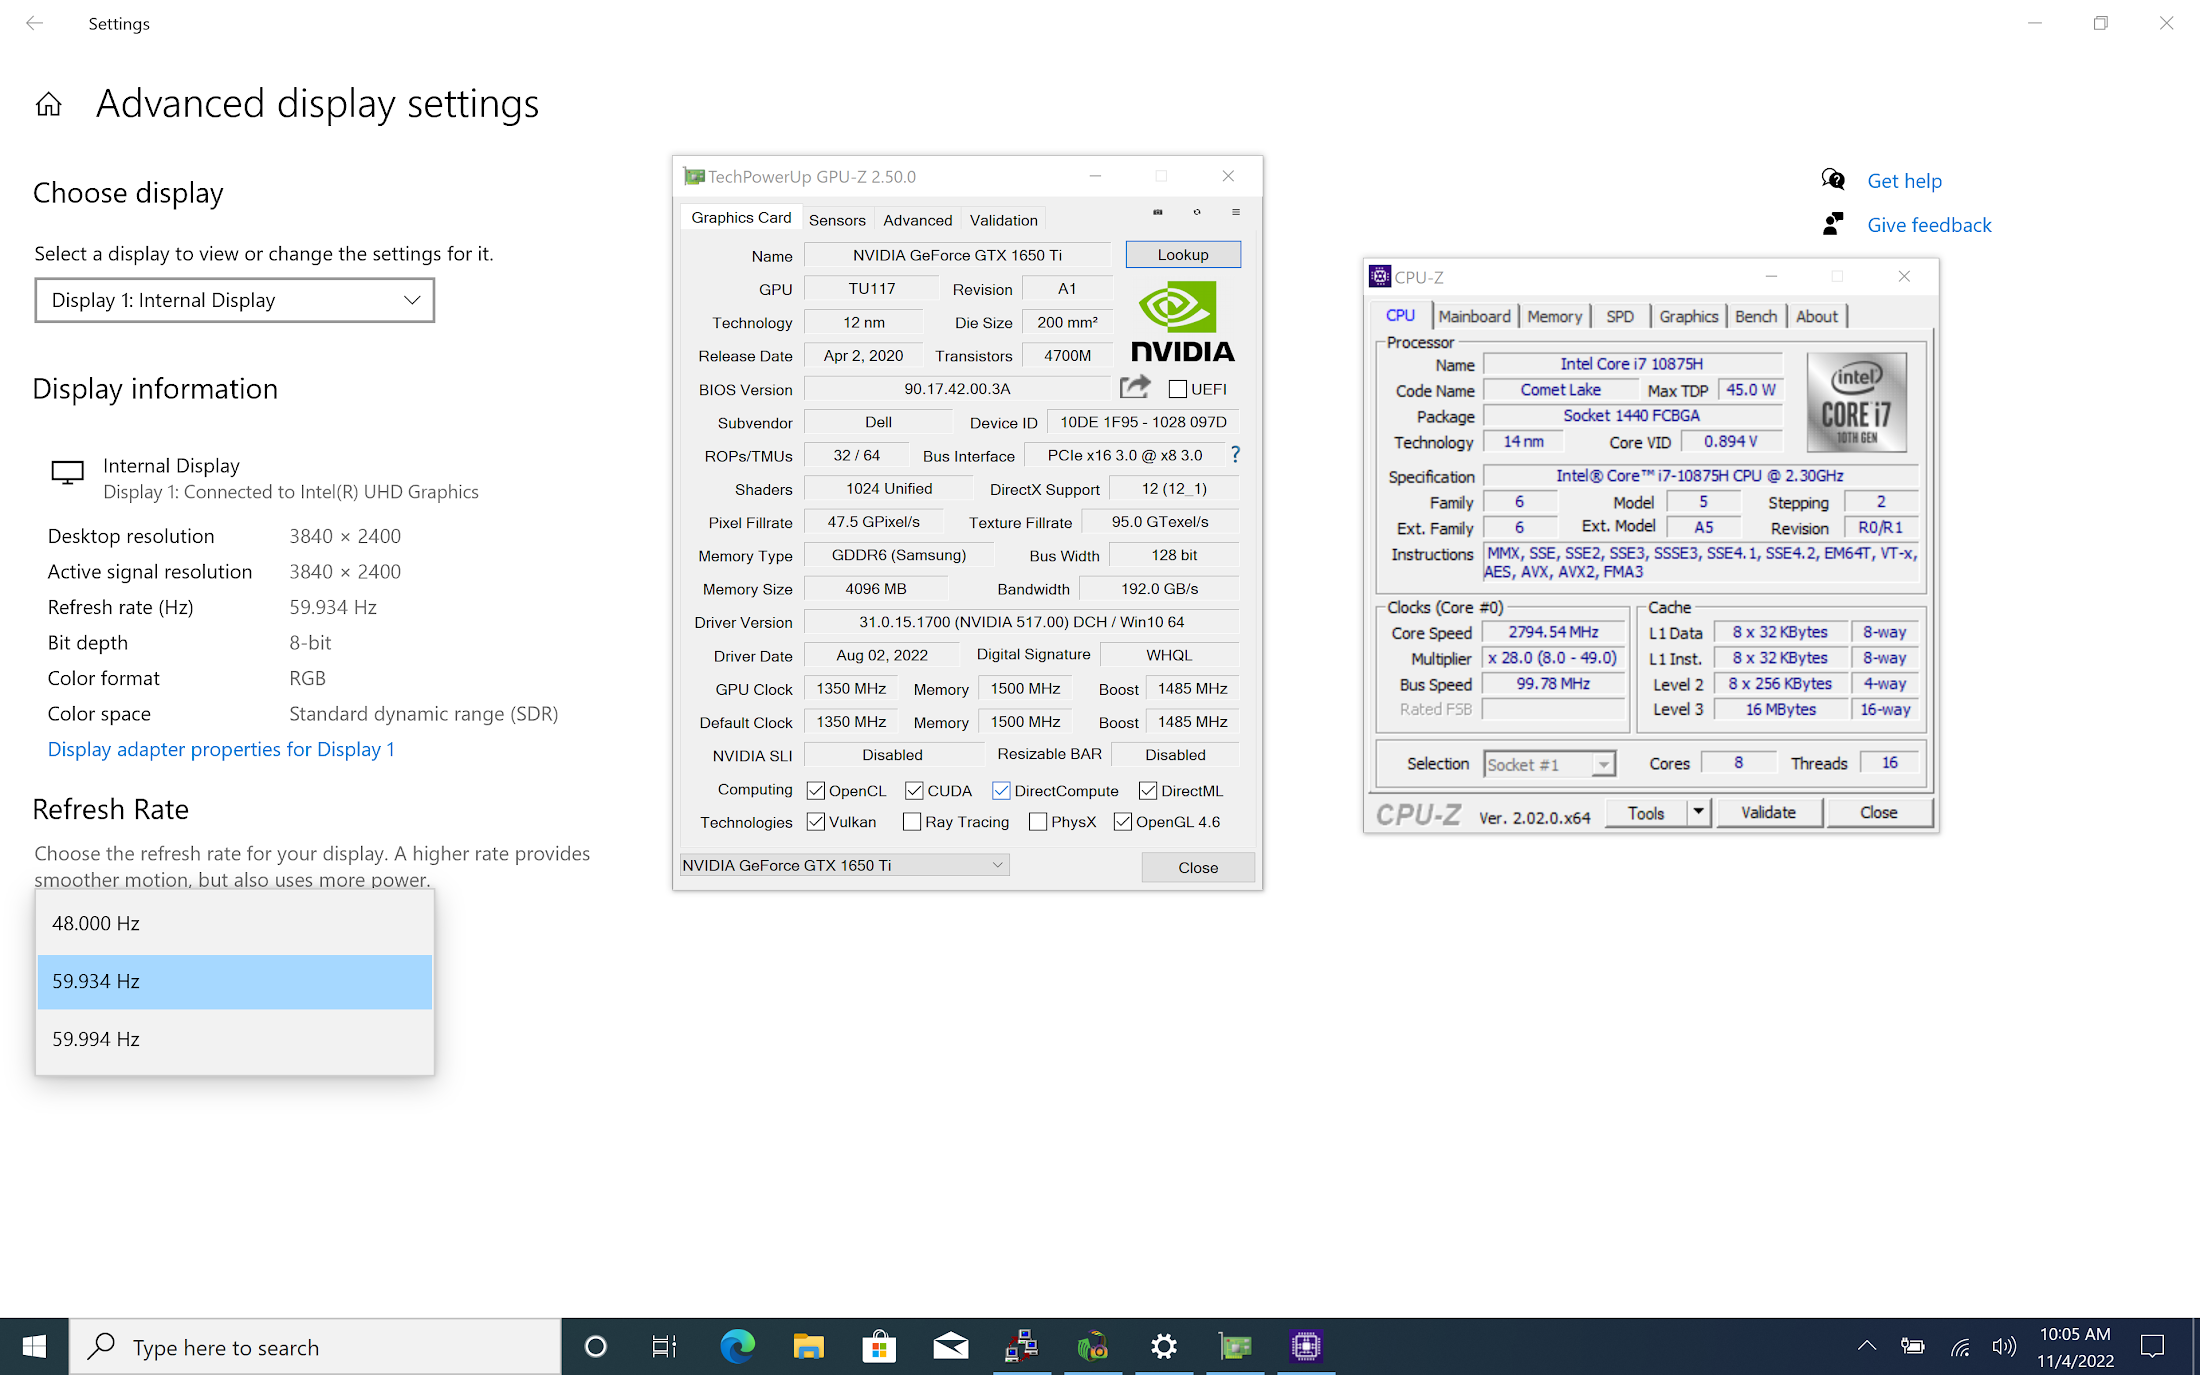
Task: Toggle the Vulkan checkbox
Action: 816,822
